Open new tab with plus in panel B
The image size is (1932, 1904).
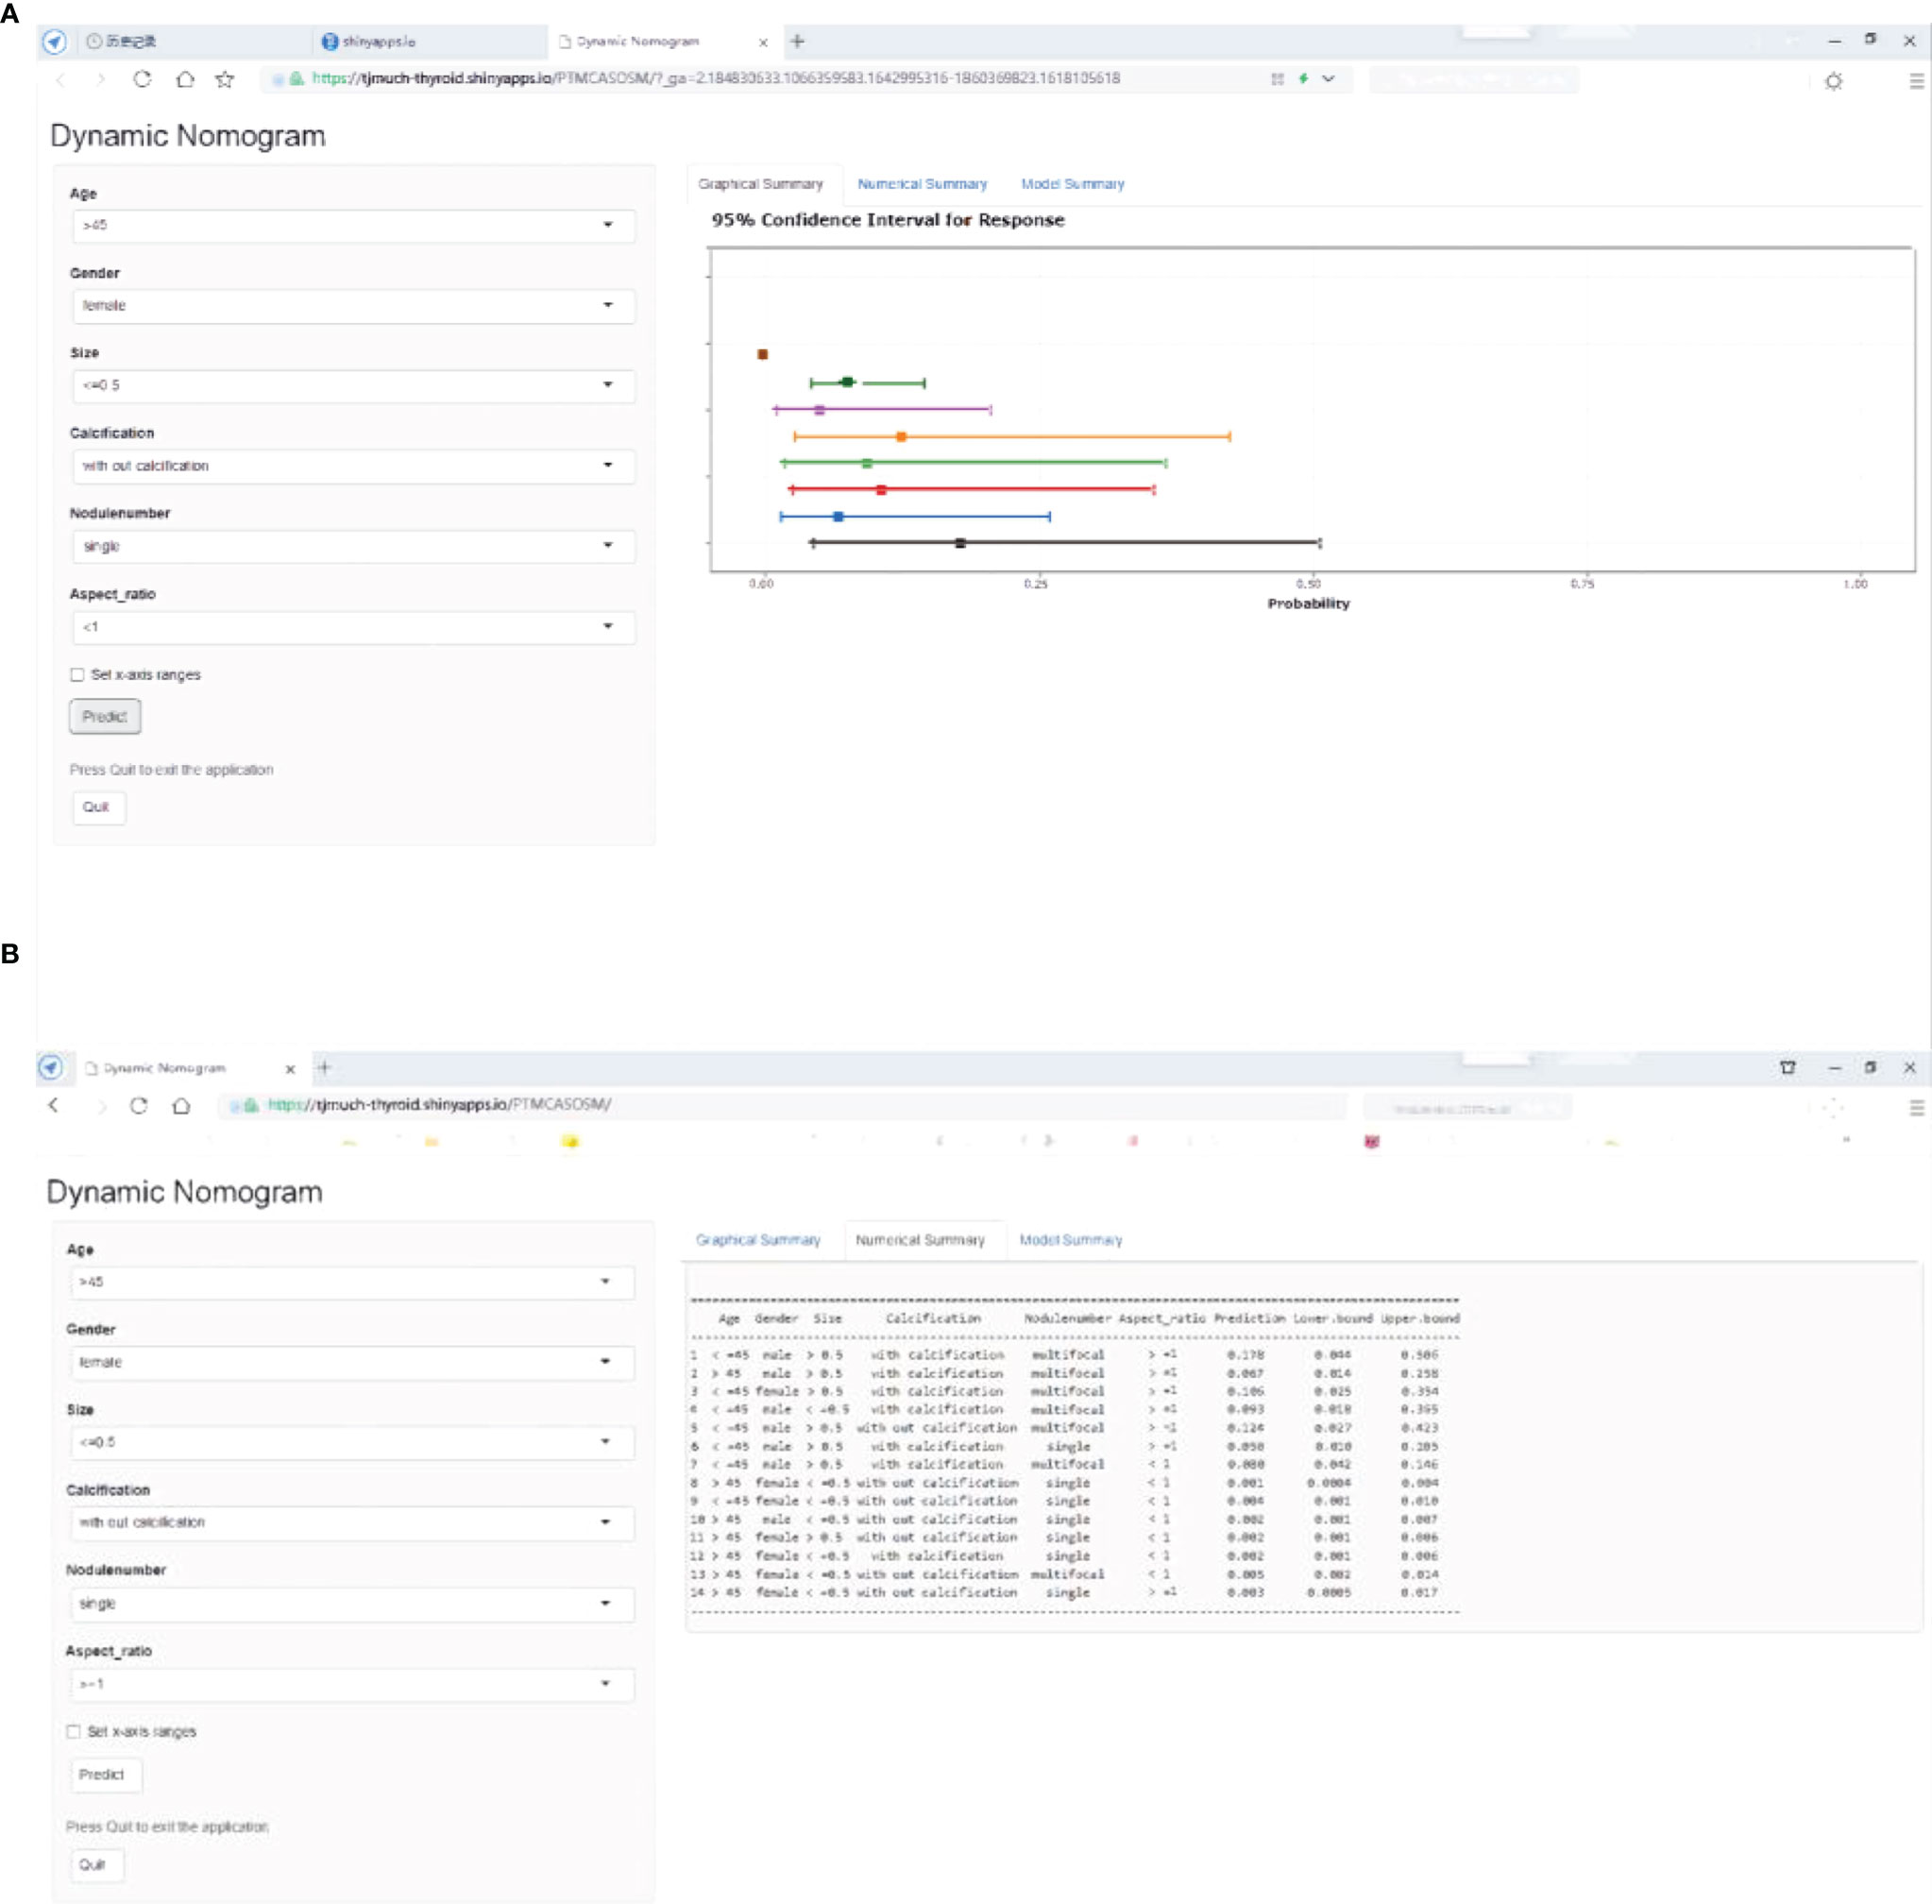[x=324, y=1067]
